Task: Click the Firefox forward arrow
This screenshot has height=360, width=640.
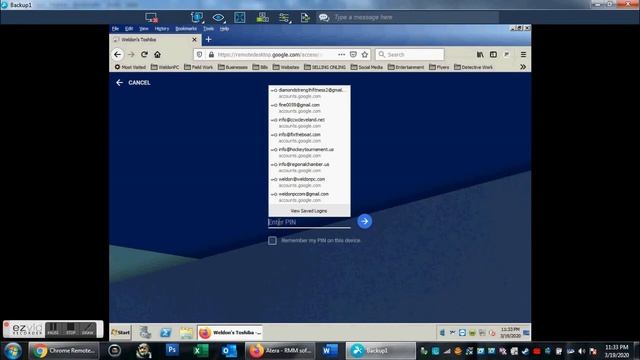Action: click(x=131, y=54)
